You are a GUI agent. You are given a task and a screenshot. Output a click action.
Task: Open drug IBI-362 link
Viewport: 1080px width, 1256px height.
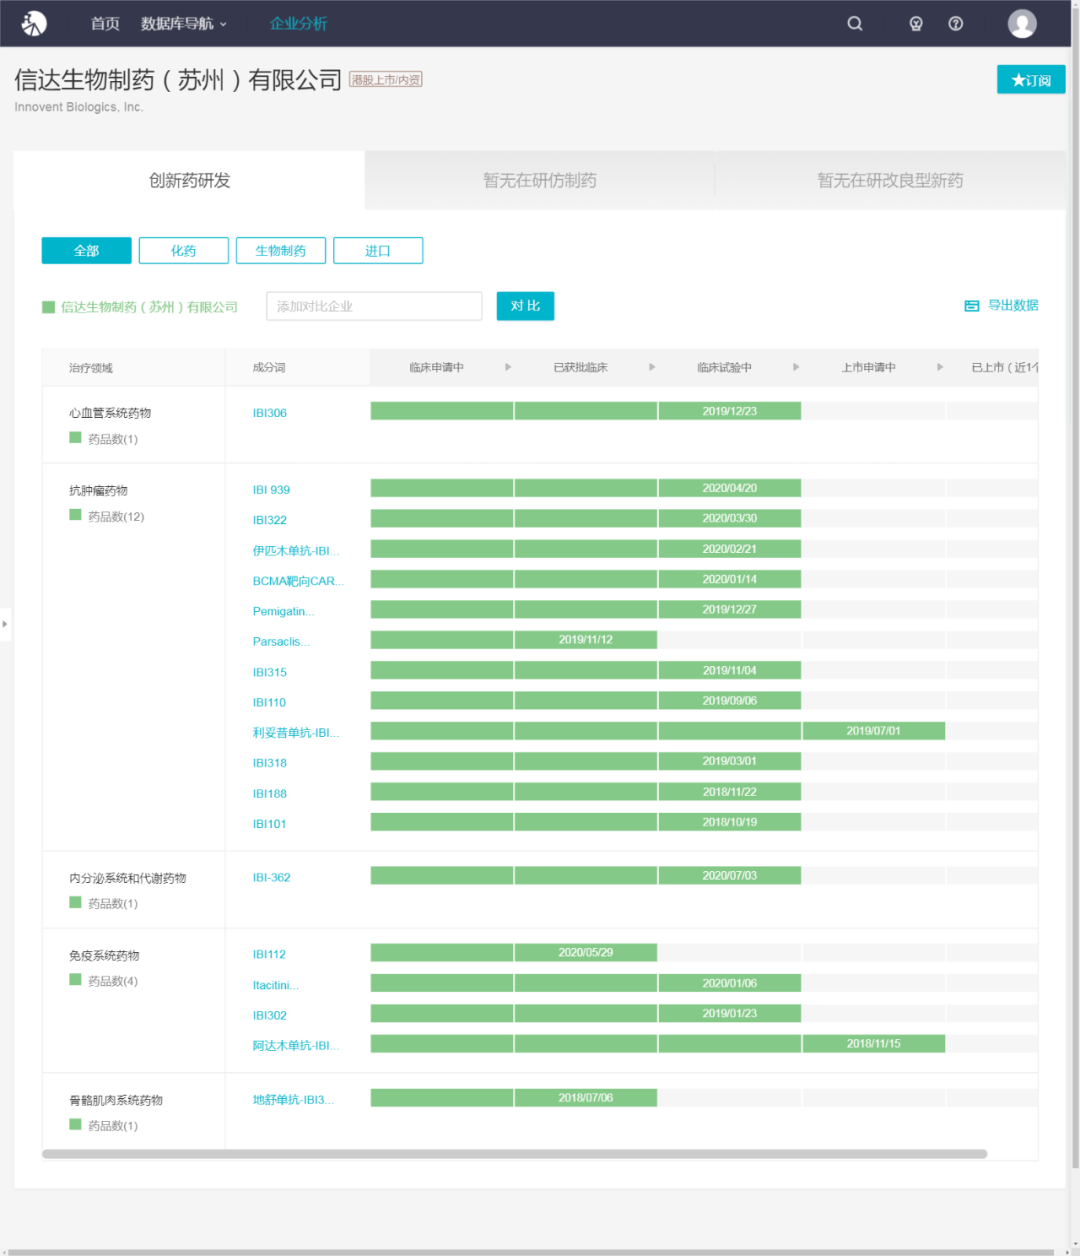(272, 878)
